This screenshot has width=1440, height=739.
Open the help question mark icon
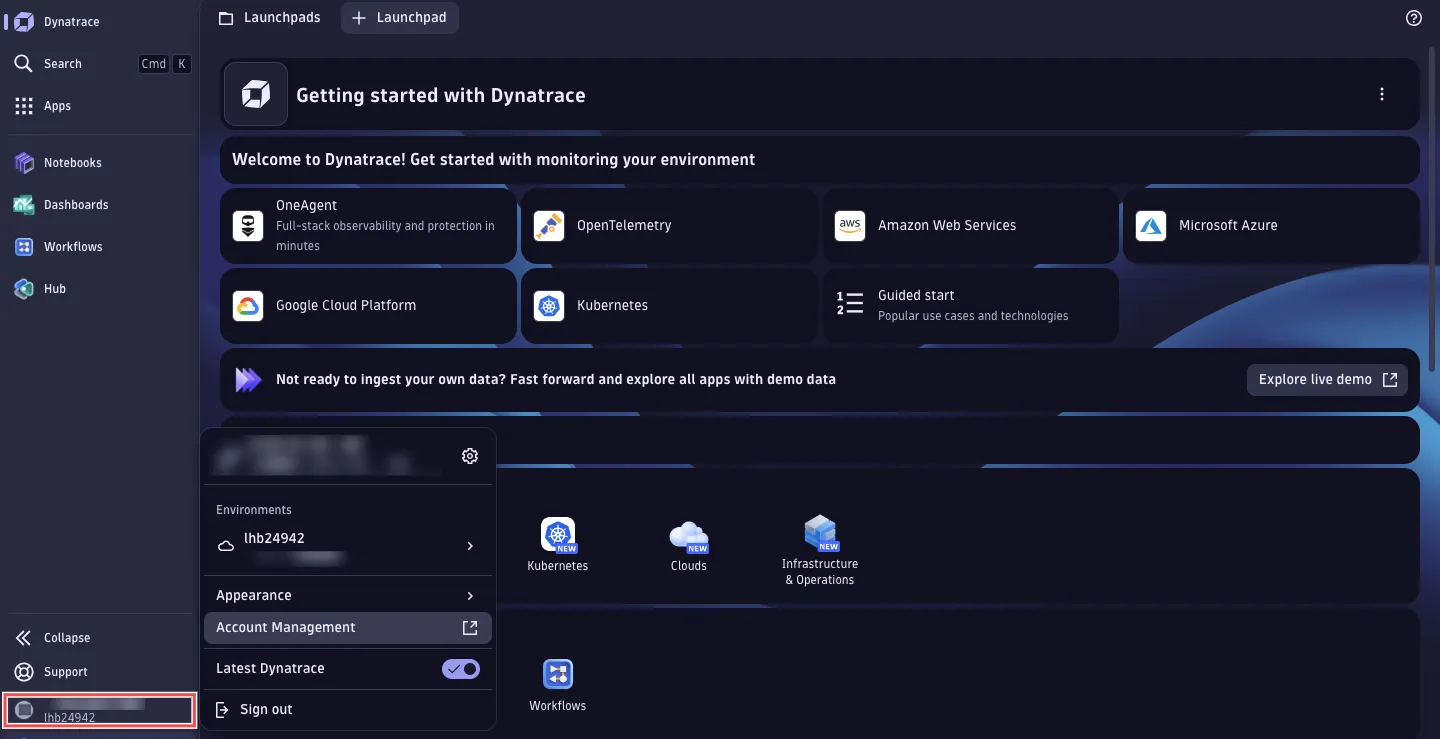1414,18
